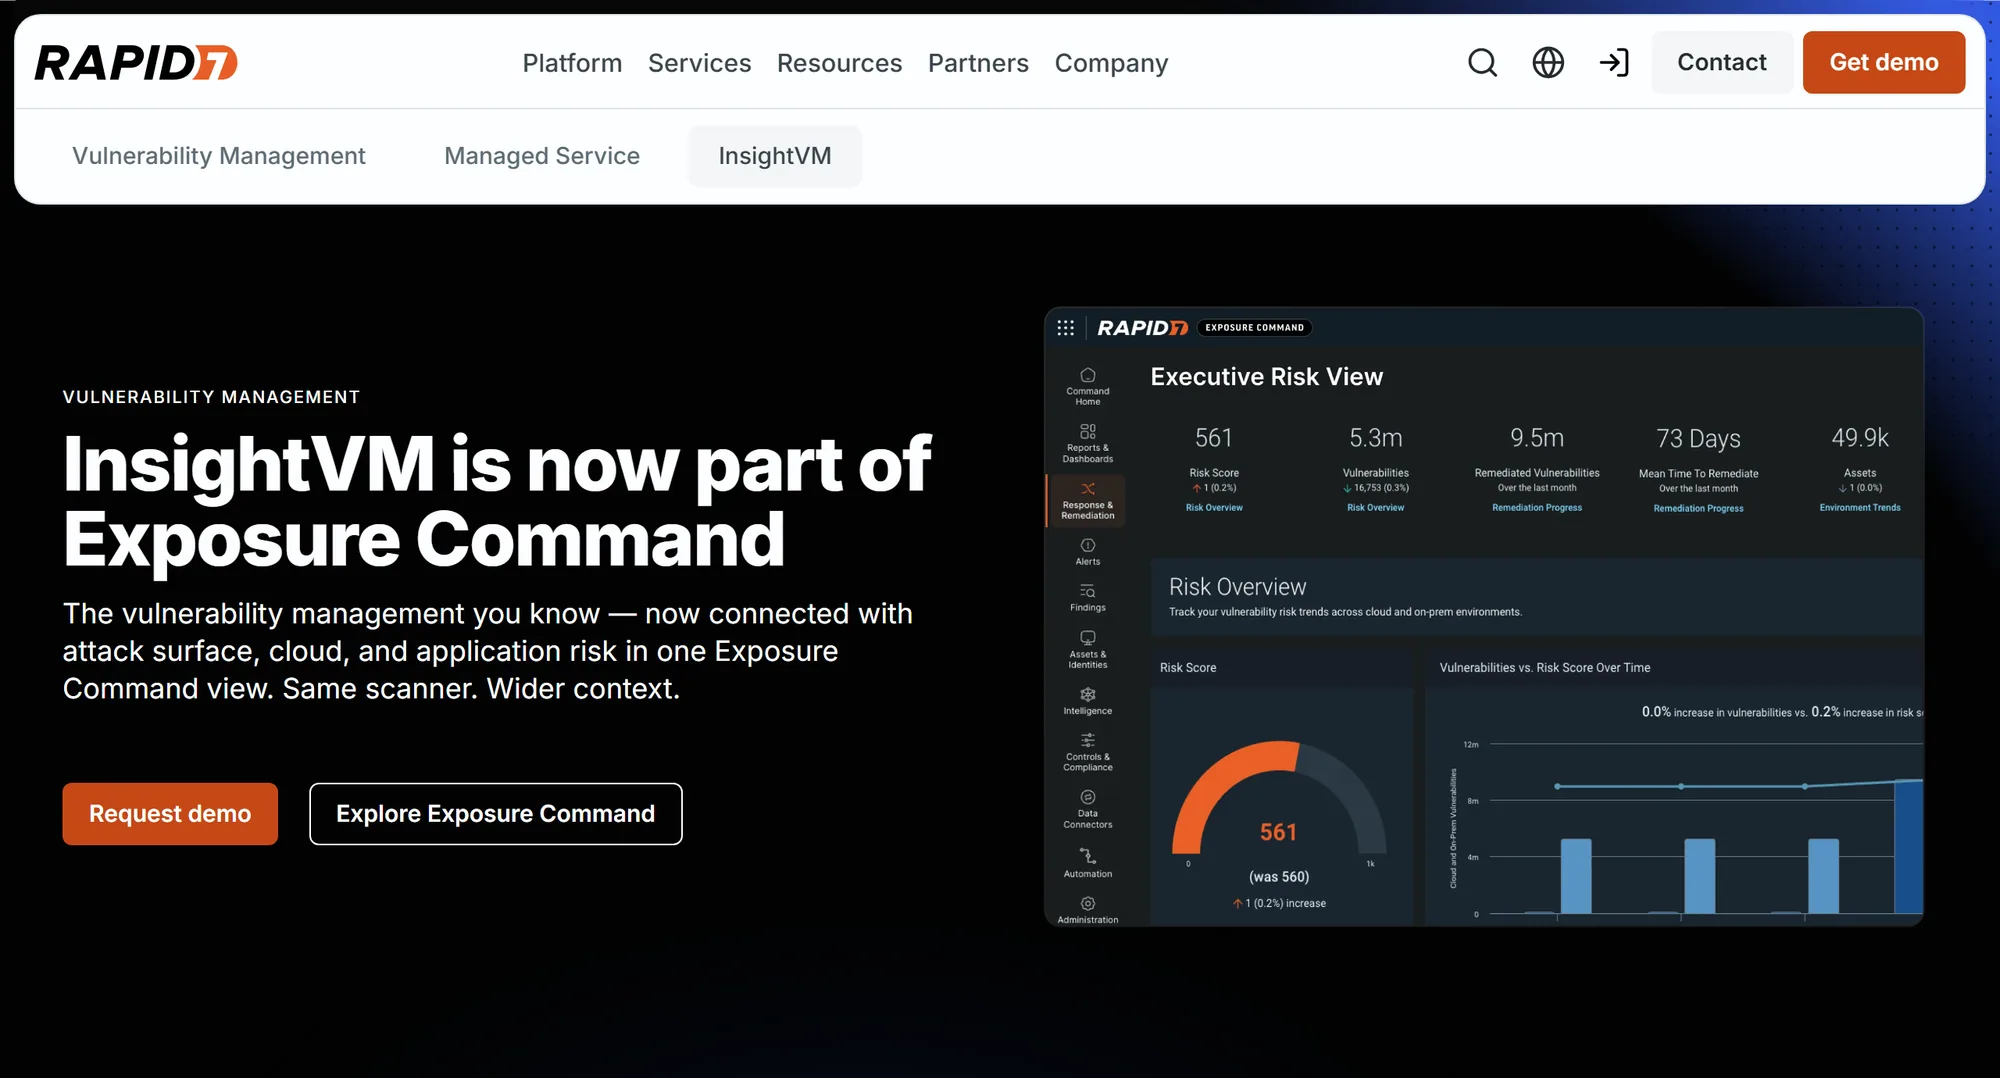Viewport: 2000px width, 1078px height.
Task: Click the Request demo button
Action: coord(170,813)
